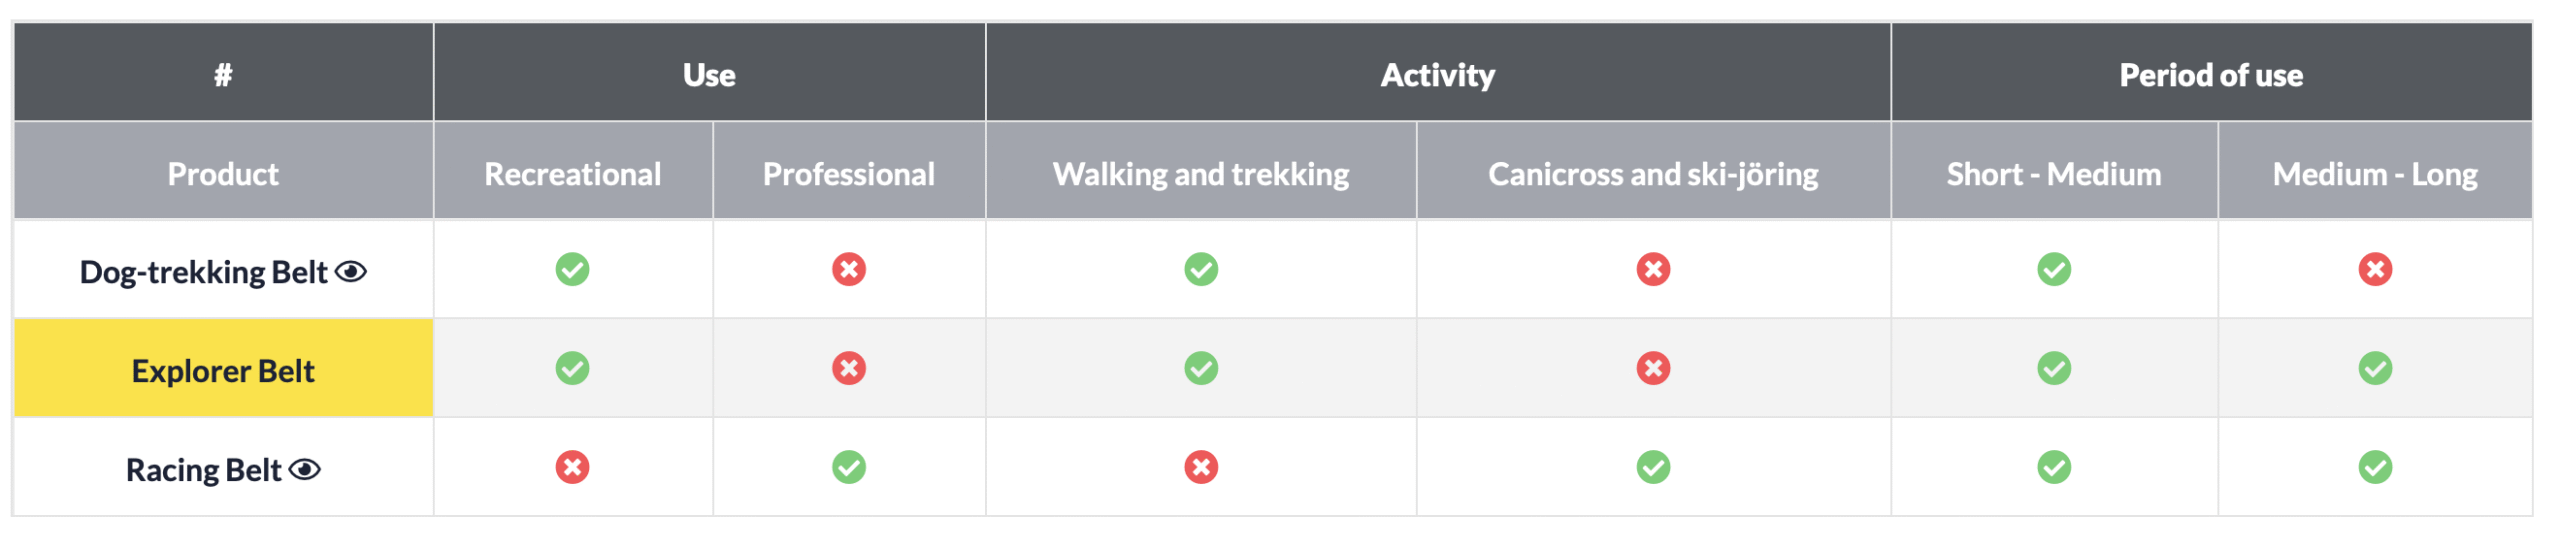The height and width of the screenshot is (549, 2560).
Task: Click Dog-trekking Belt's green Recreational checkmark
Action: click(572, 269)
